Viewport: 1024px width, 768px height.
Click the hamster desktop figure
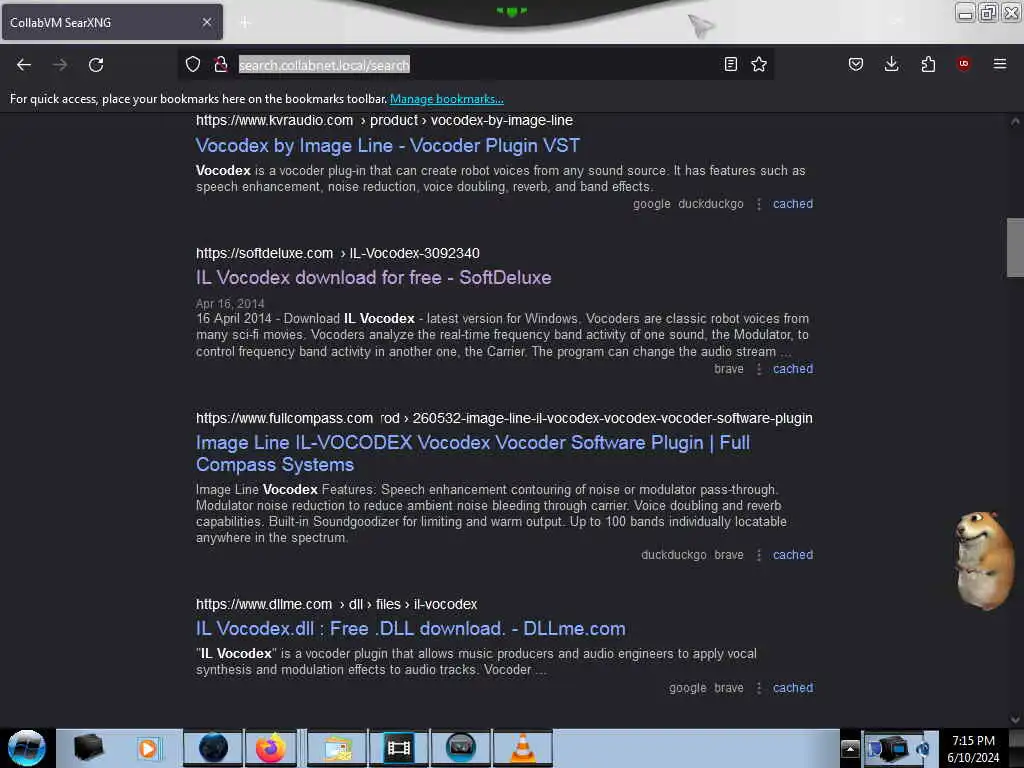[985, 561]
